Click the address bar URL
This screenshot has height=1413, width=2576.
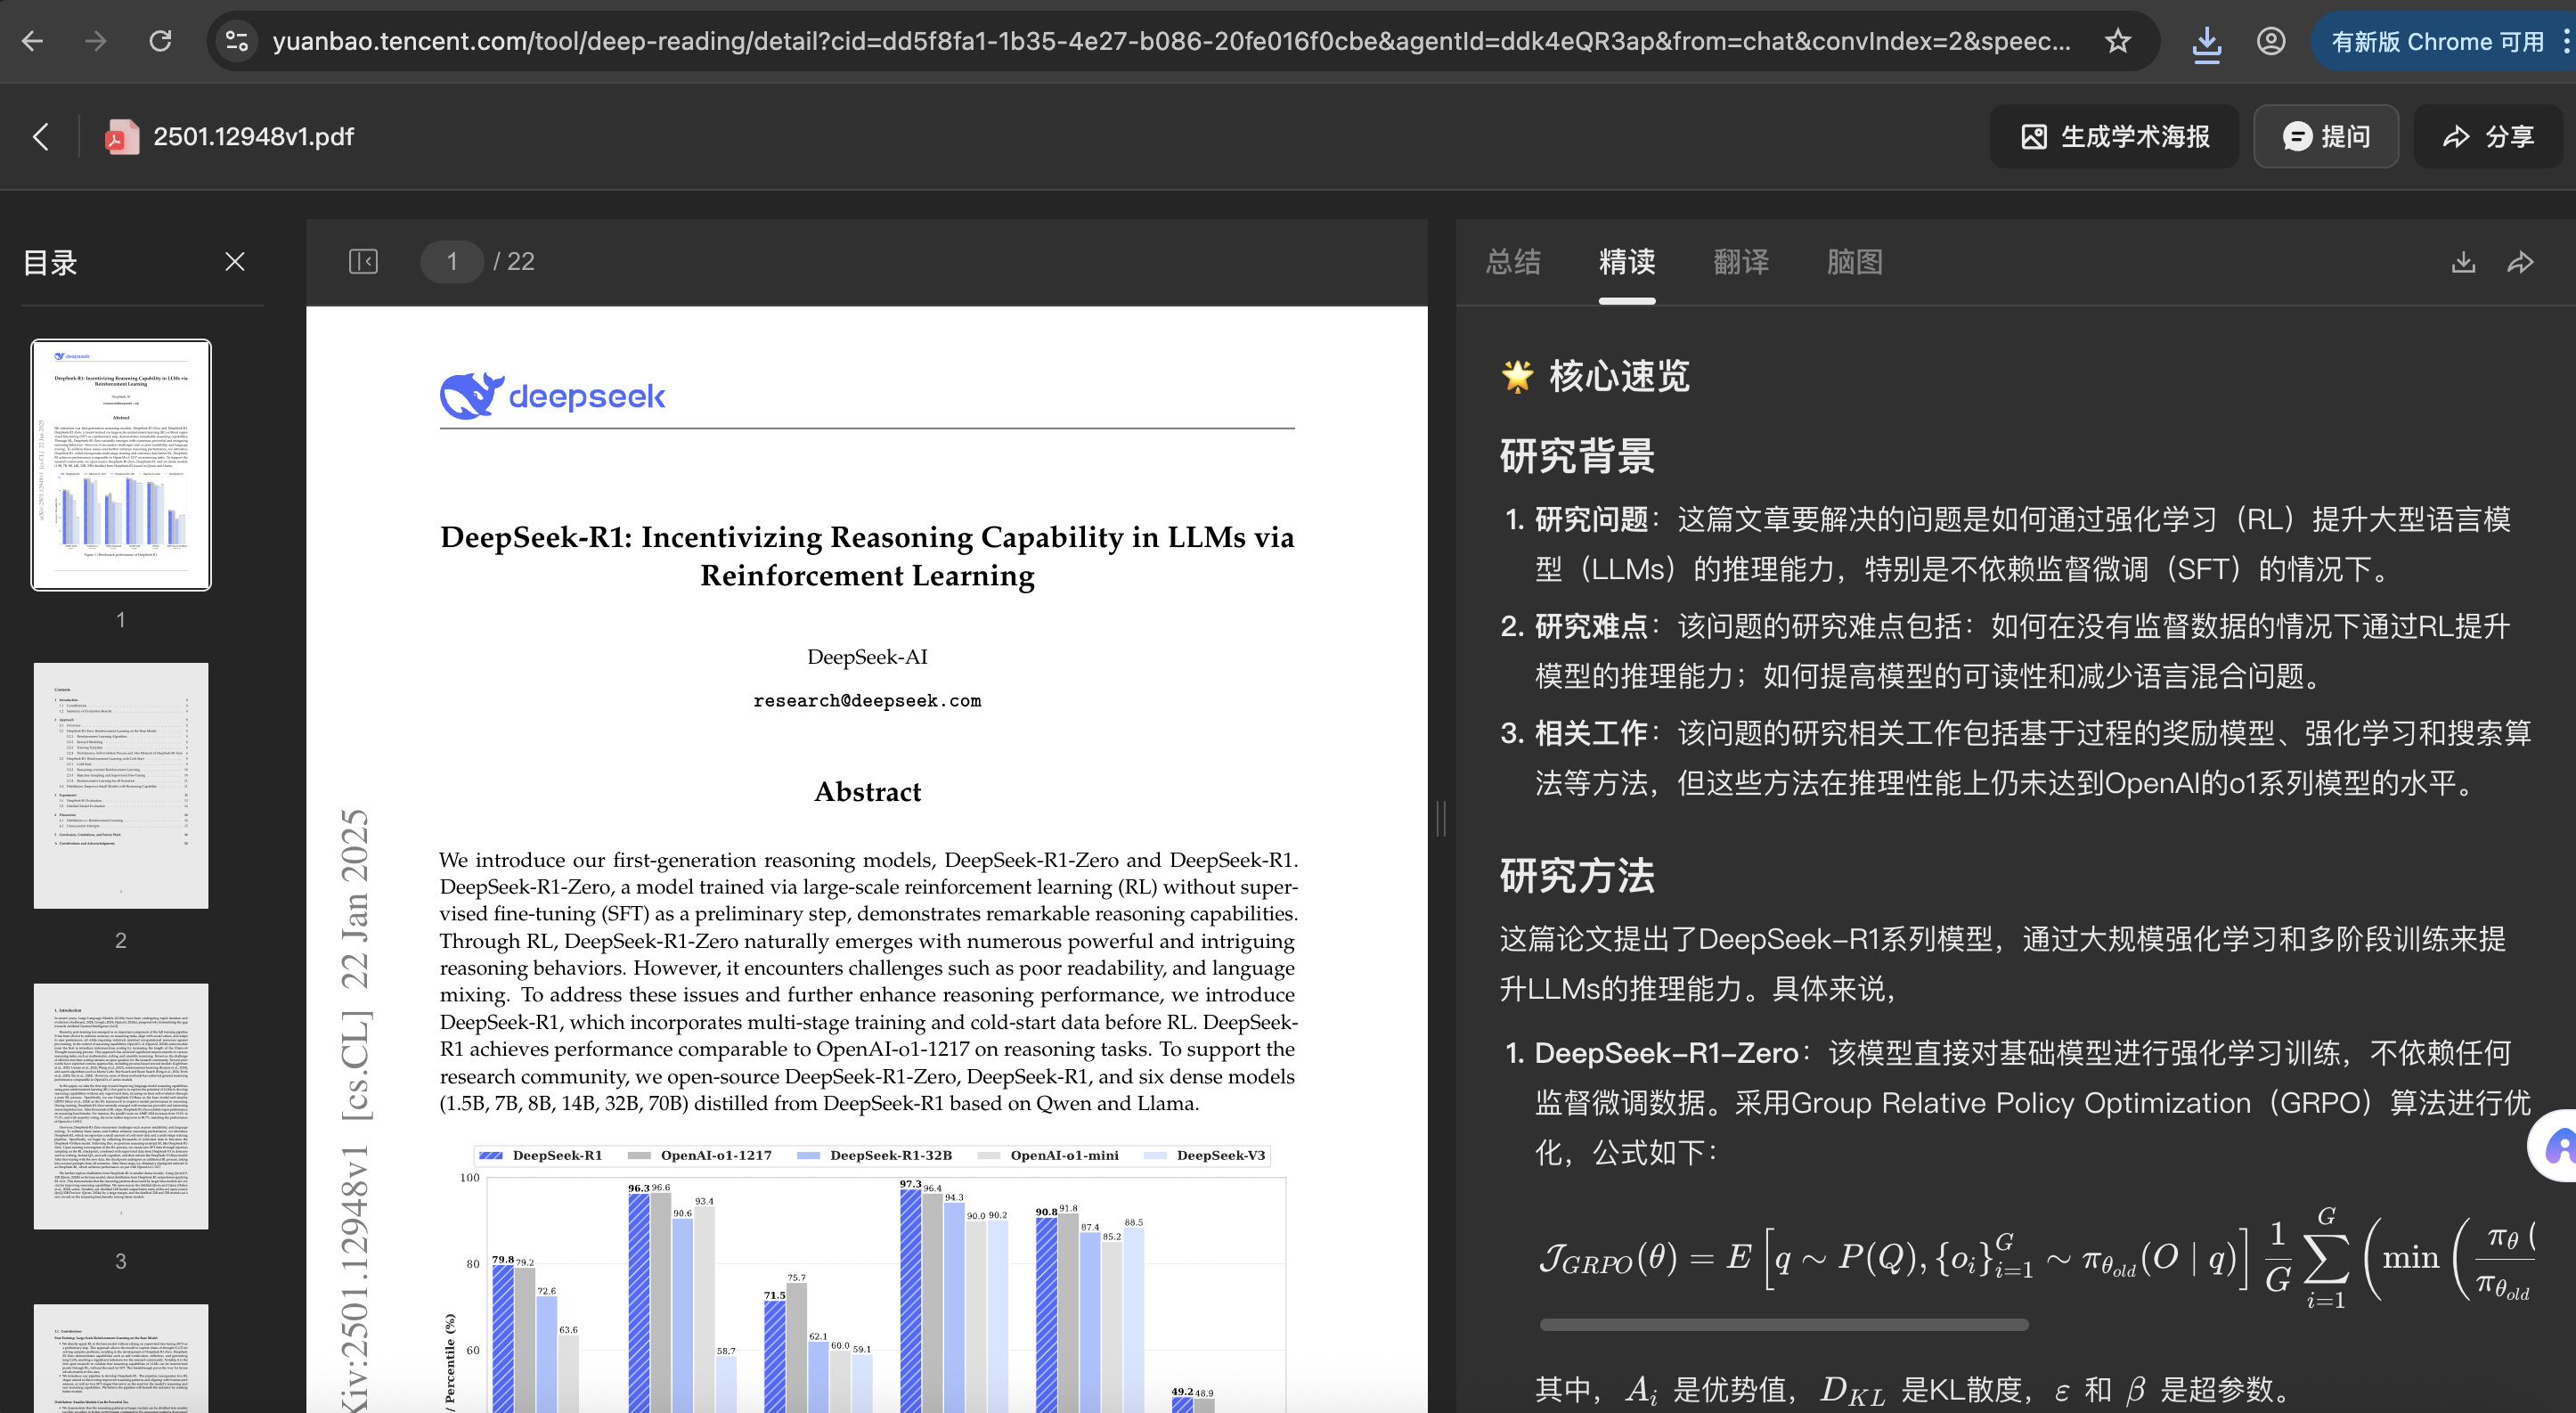click(1170, 41)
